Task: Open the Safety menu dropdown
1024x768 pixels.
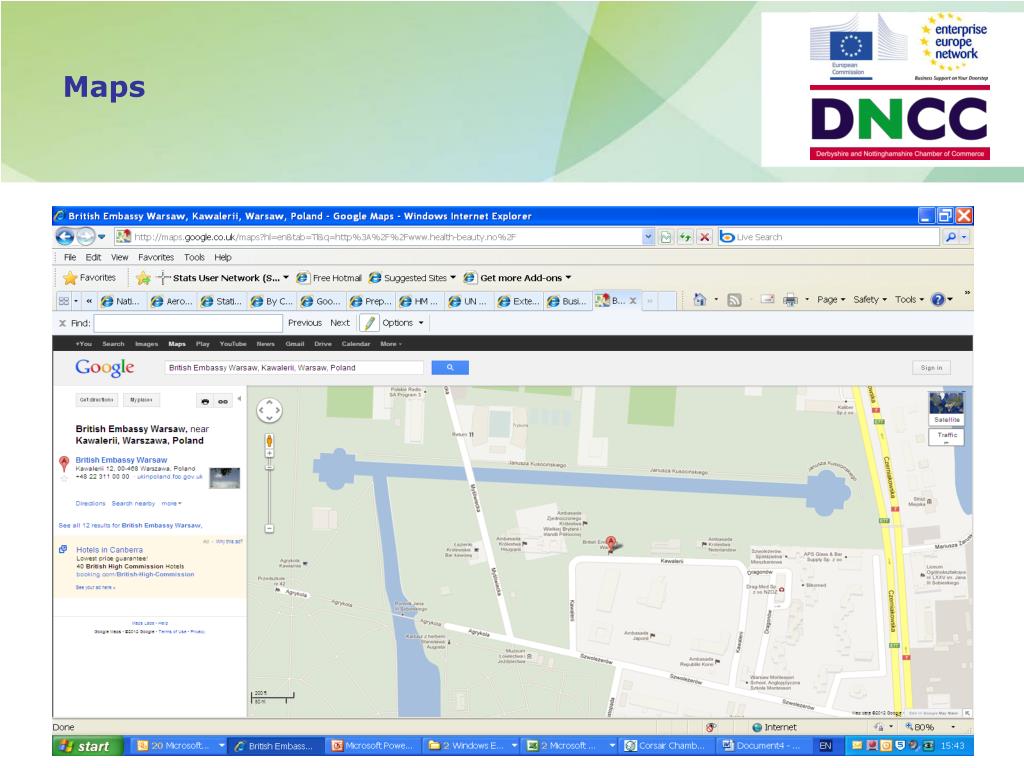Action: [870, 300]
